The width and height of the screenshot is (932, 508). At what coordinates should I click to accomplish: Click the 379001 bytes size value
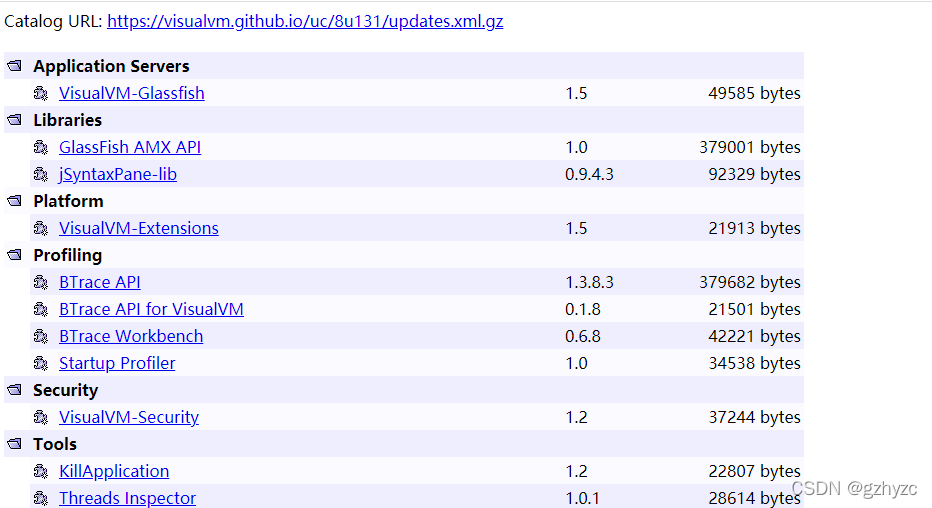tap(750, 147)
